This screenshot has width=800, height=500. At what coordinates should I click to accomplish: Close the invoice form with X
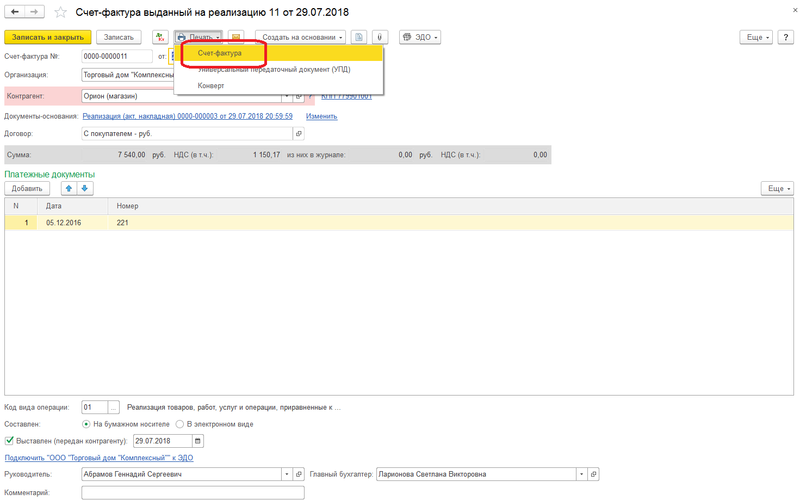point(794,10)
